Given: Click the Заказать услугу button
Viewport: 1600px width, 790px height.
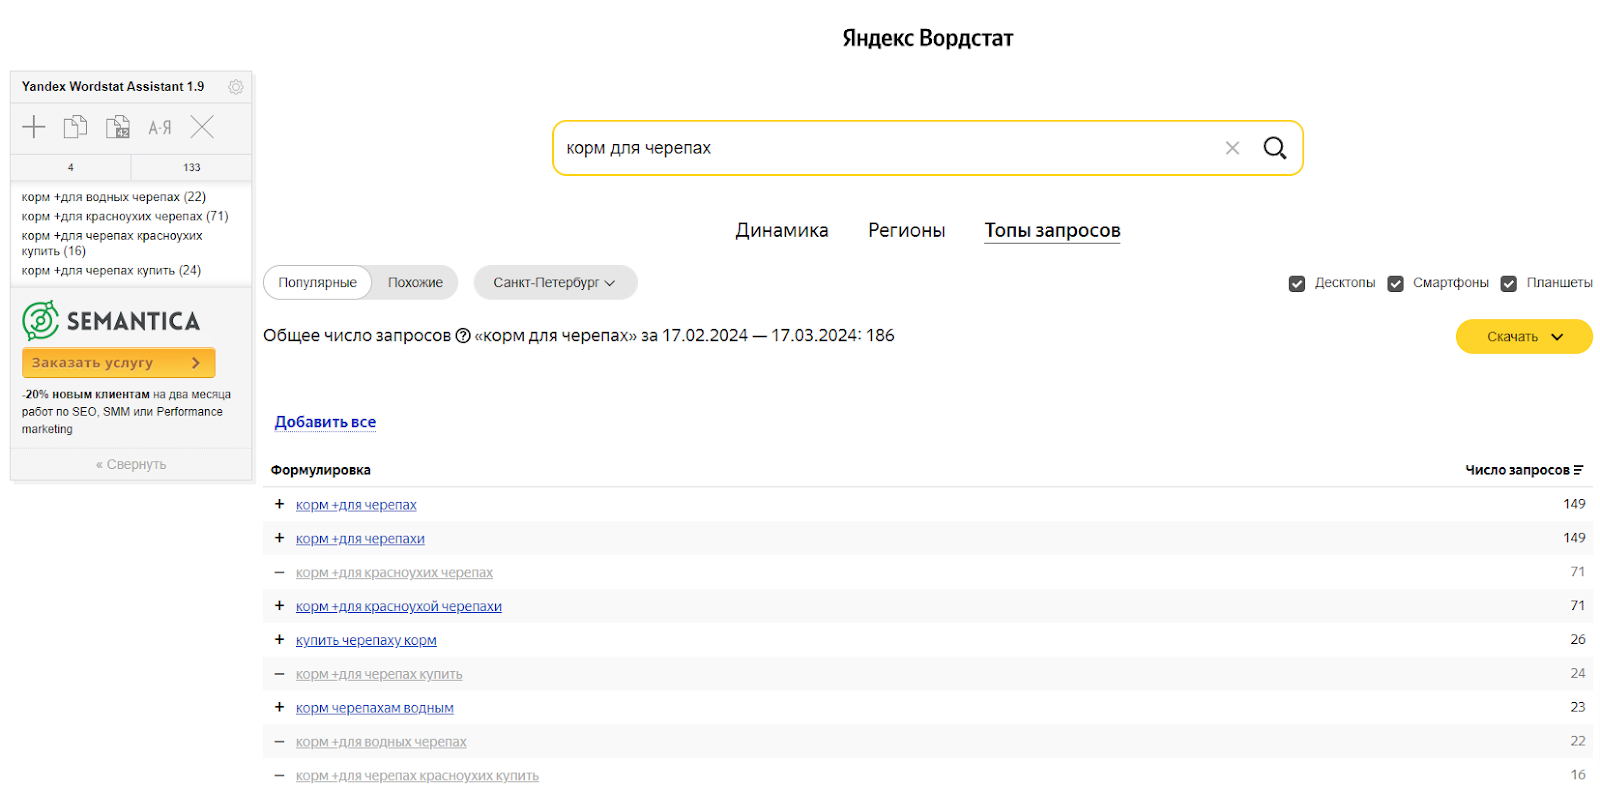Looking at the screenshot, I should (119, 363).
